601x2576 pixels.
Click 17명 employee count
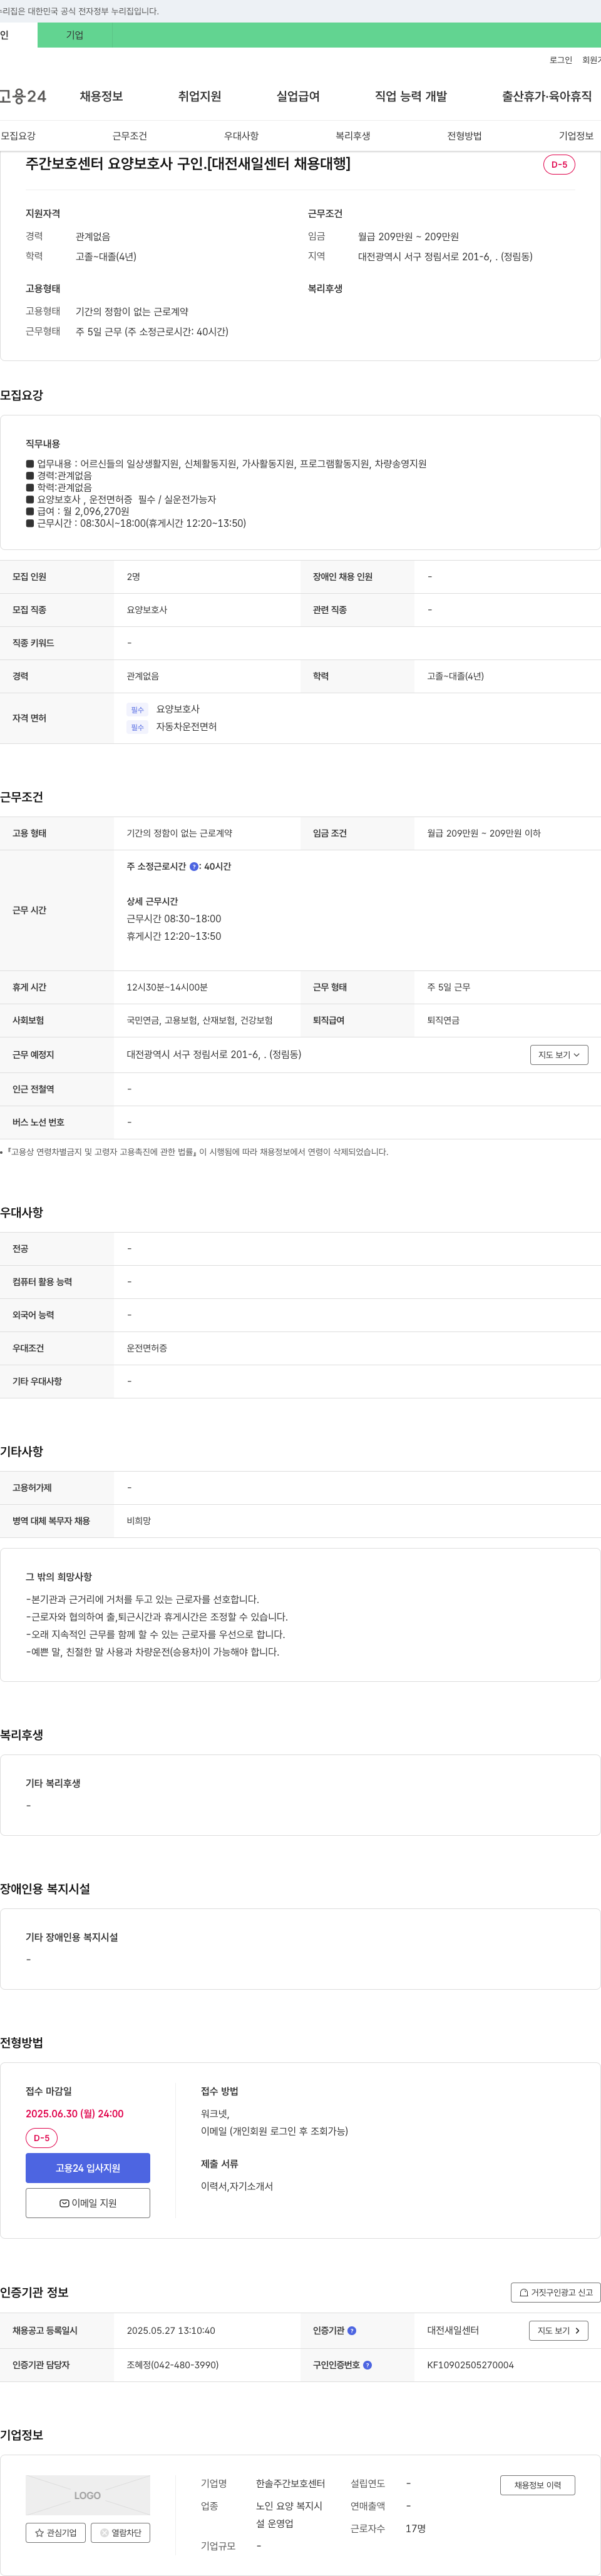416,2528
